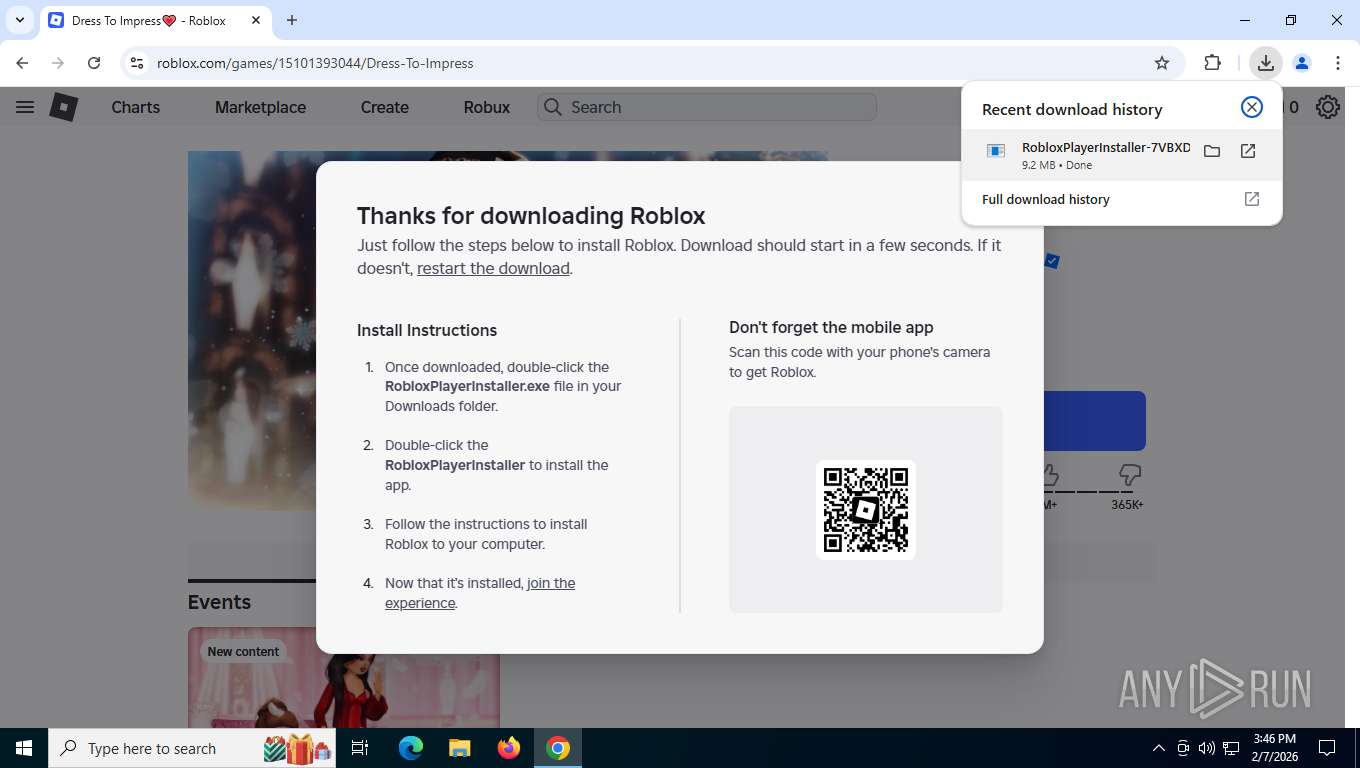Open Robux in Roblox navigation
The width and height of the screenshot is (1360, 768).
[x=487, y=107]
